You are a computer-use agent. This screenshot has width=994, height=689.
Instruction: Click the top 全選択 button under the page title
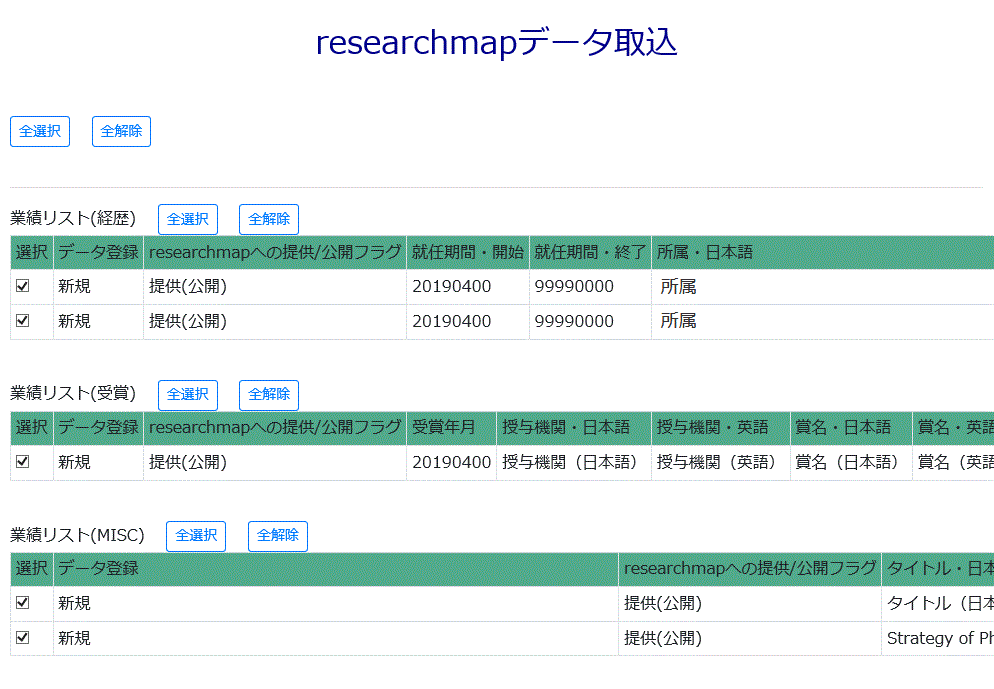[40, 131]
